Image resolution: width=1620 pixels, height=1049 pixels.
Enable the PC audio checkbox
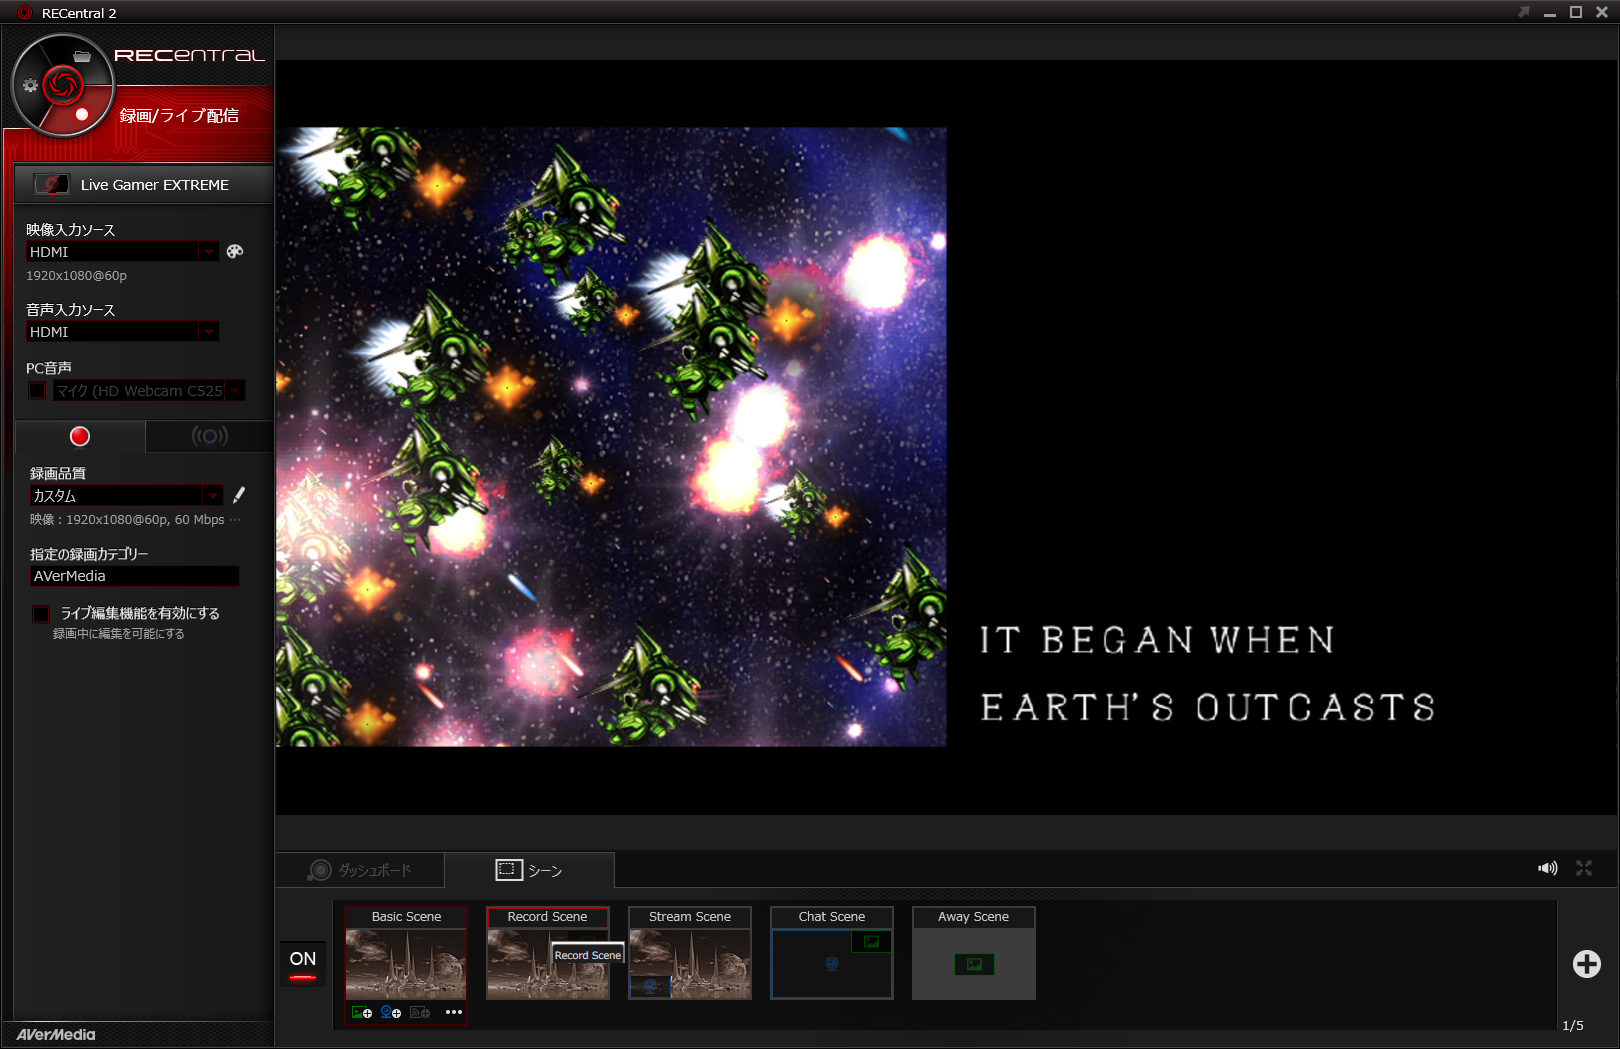[37, 390]
